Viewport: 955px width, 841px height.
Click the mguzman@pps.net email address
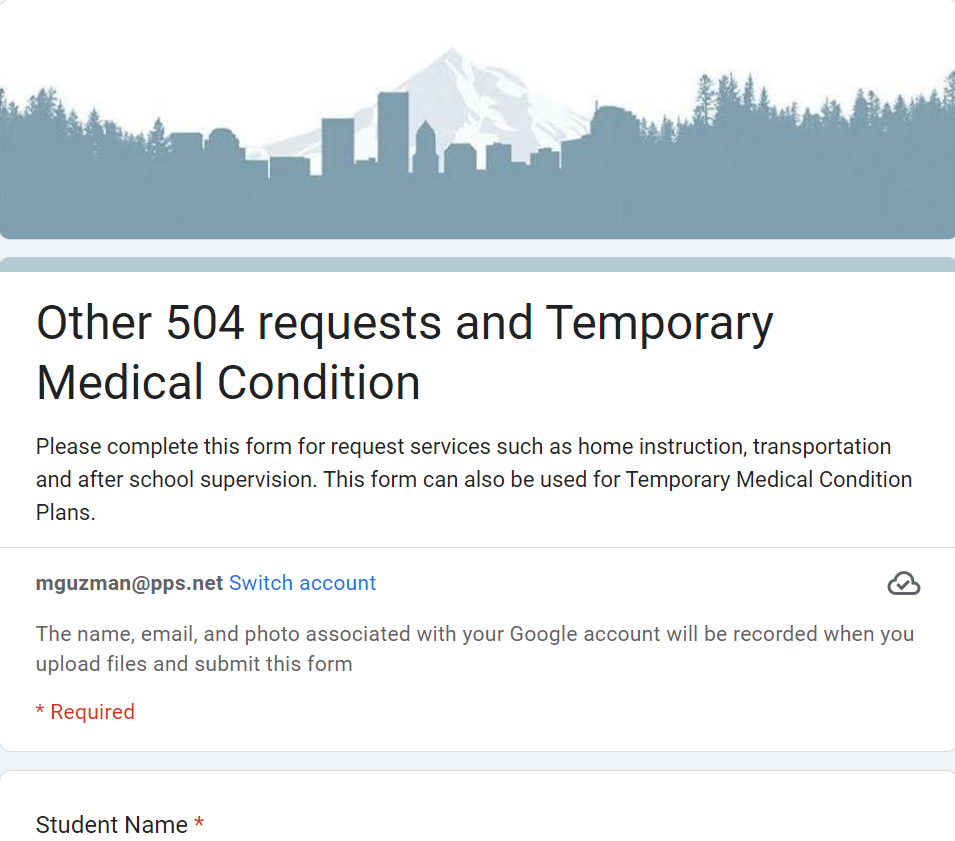pos(129,583)
